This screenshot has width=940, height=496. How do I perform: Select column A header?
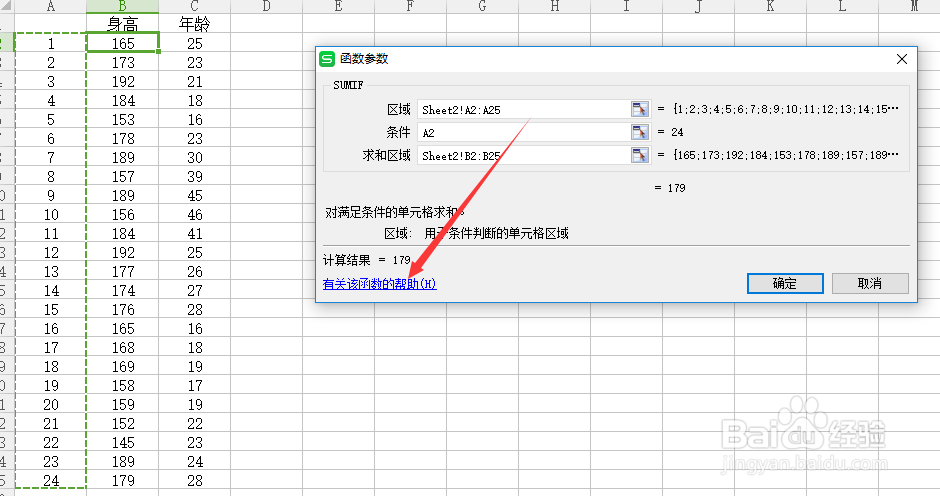[50, 6]
